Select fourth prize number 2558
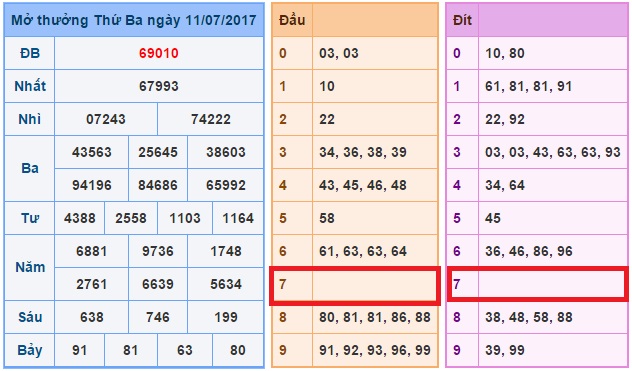 click(x=131, y=219)
